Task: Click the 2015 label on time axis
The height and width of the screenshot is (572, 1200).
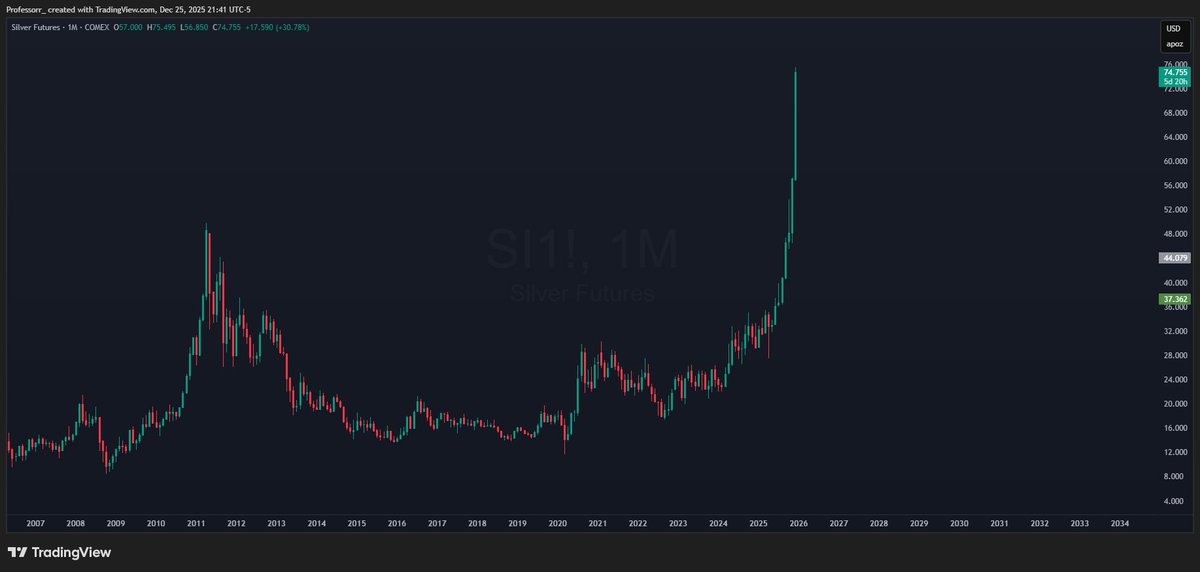Action: [357, 523]
